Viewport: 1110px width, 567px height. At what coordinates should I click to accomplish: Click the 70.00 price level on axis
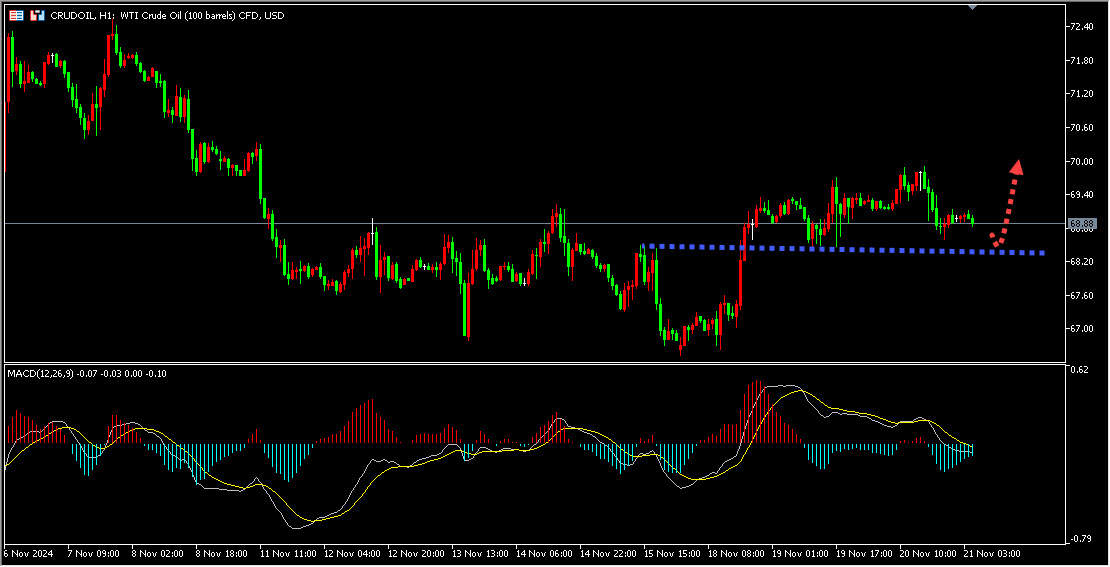[1080, 161]
